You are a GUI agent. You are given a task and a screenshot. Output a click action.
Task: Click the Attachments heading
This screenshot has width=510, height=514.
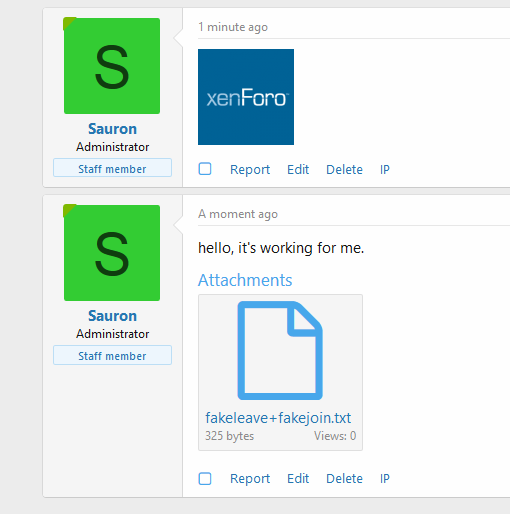[x=245, y=280]
